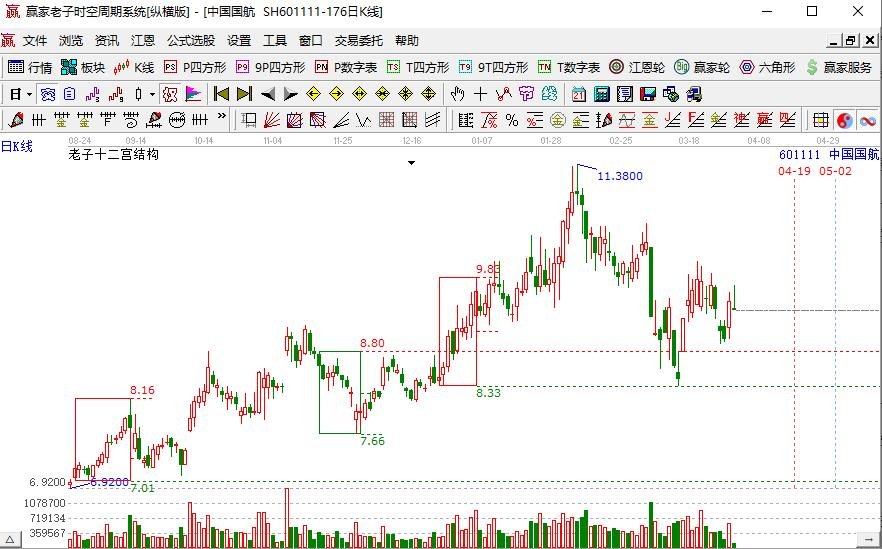882x549 pixels.
Task: Click the yellow diamond horizontal-compress icon
Action: click(382, 94)
